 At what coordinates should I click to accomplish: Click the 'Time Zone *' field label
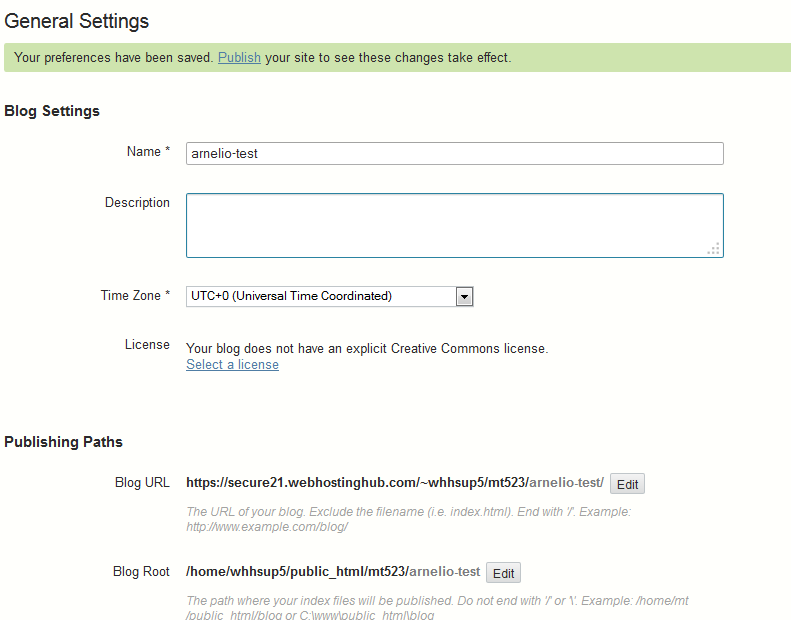[x=135, y=296]
